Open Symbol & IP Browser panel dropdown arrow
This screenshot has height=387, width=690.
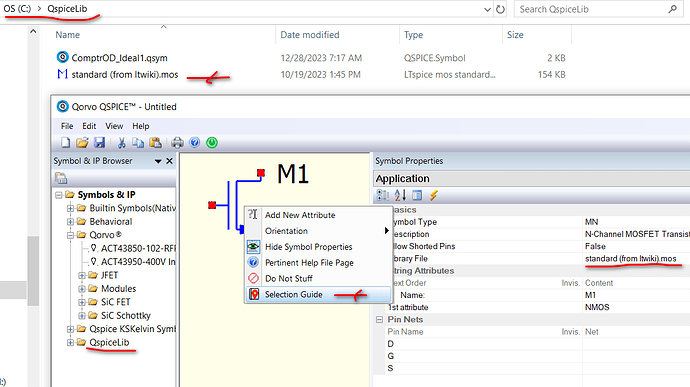[158, 162]
